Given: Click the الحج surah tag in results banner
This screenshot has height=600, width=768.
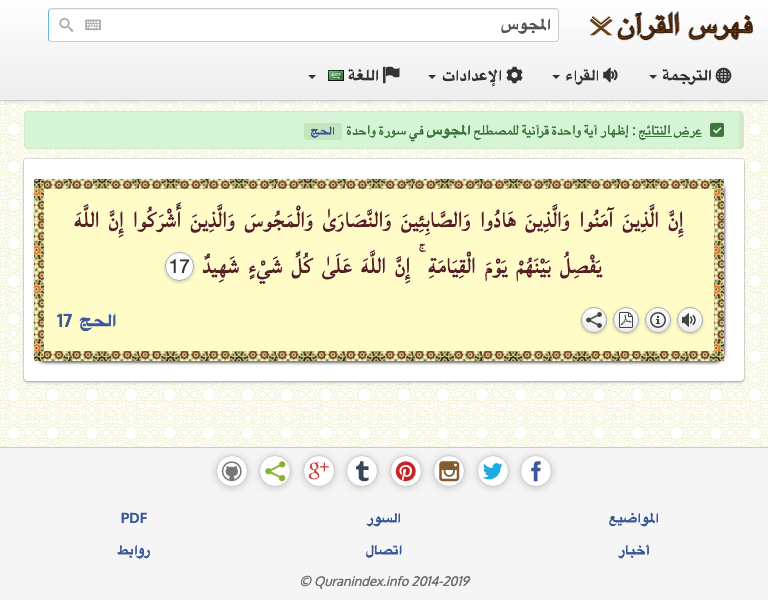Looking at the screenshot, I should 322,131.
